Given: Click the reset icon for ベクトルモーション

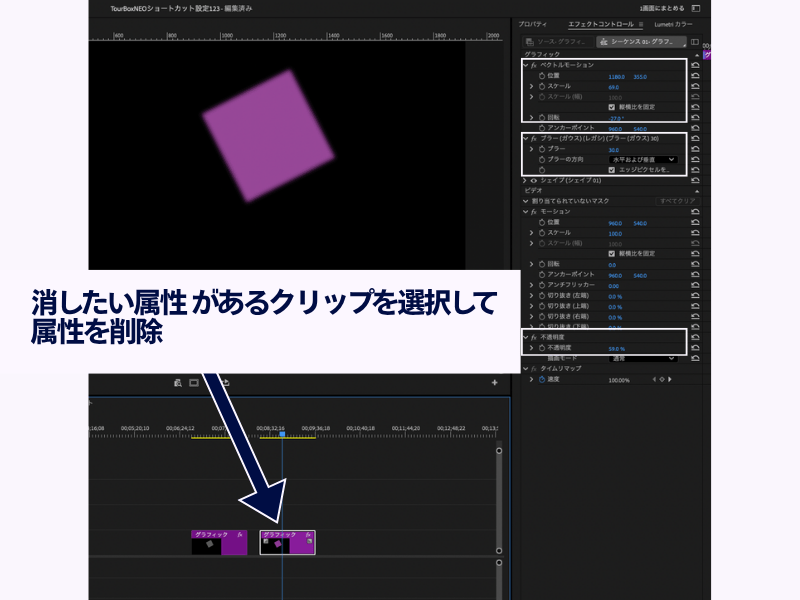Looking at the screenshot, I should (695, 65).
